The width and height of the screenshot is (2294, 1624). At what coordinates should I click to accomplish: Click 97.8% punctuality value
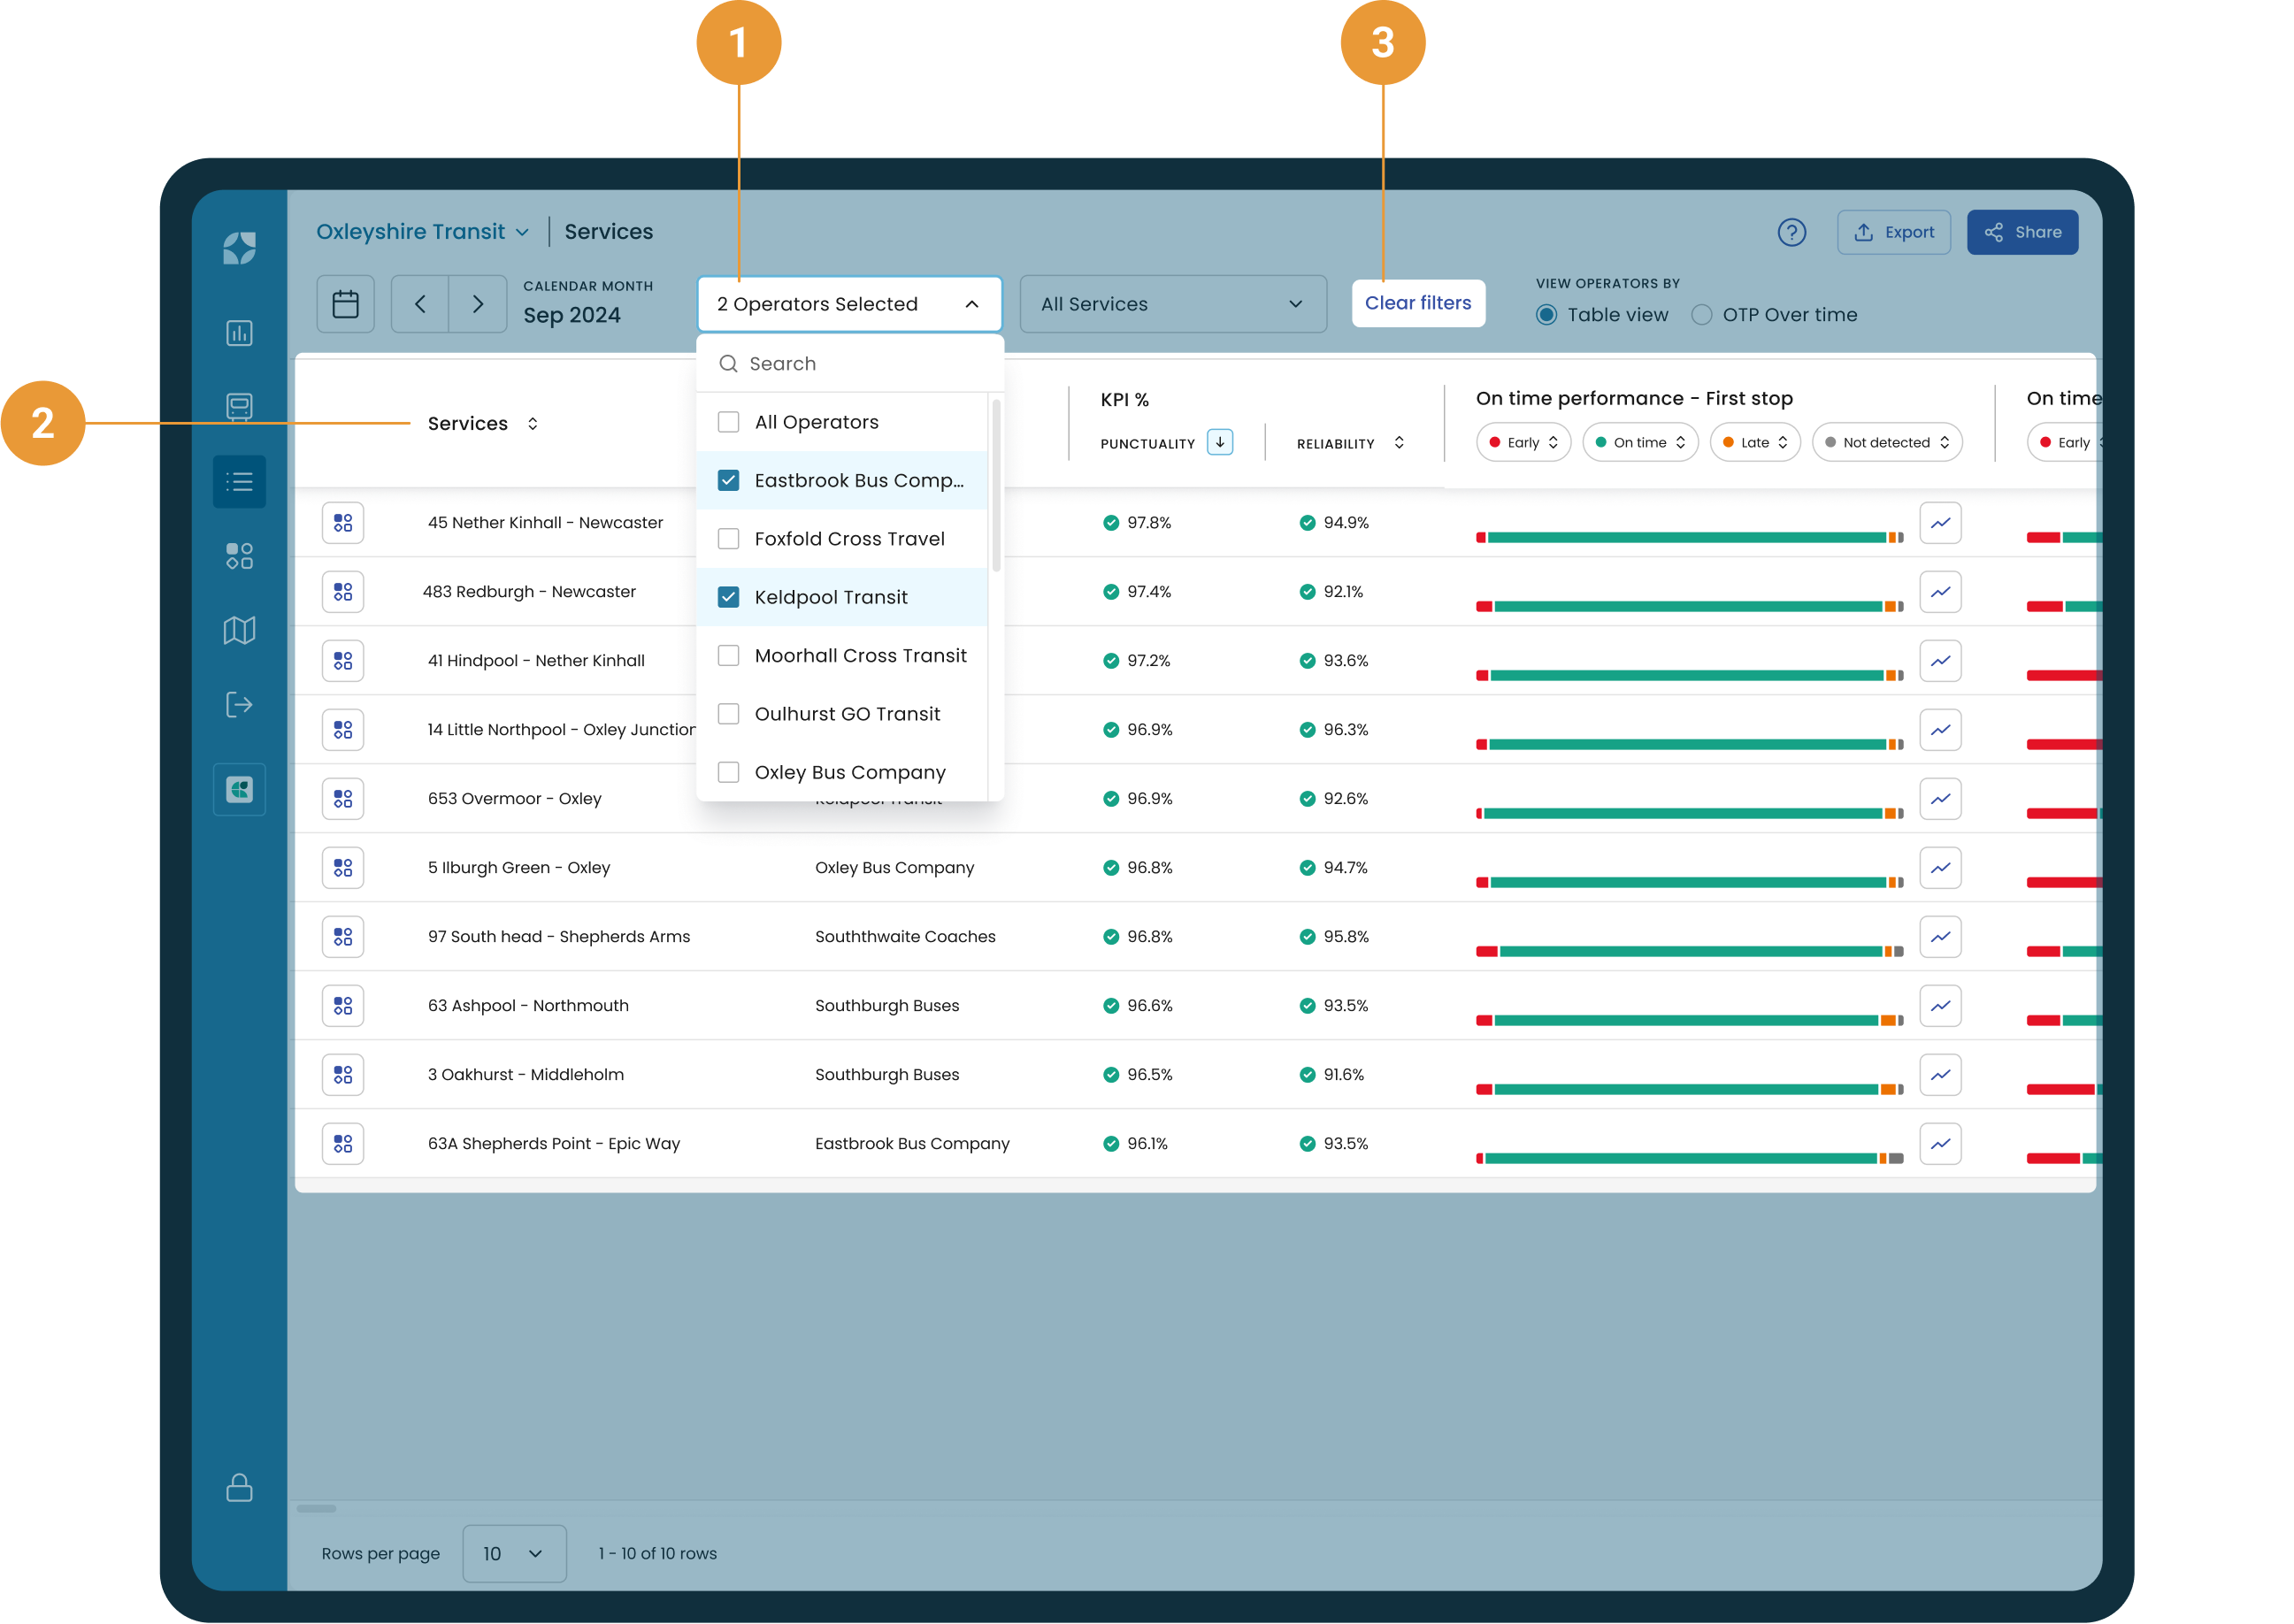(x=1148, y=523)
